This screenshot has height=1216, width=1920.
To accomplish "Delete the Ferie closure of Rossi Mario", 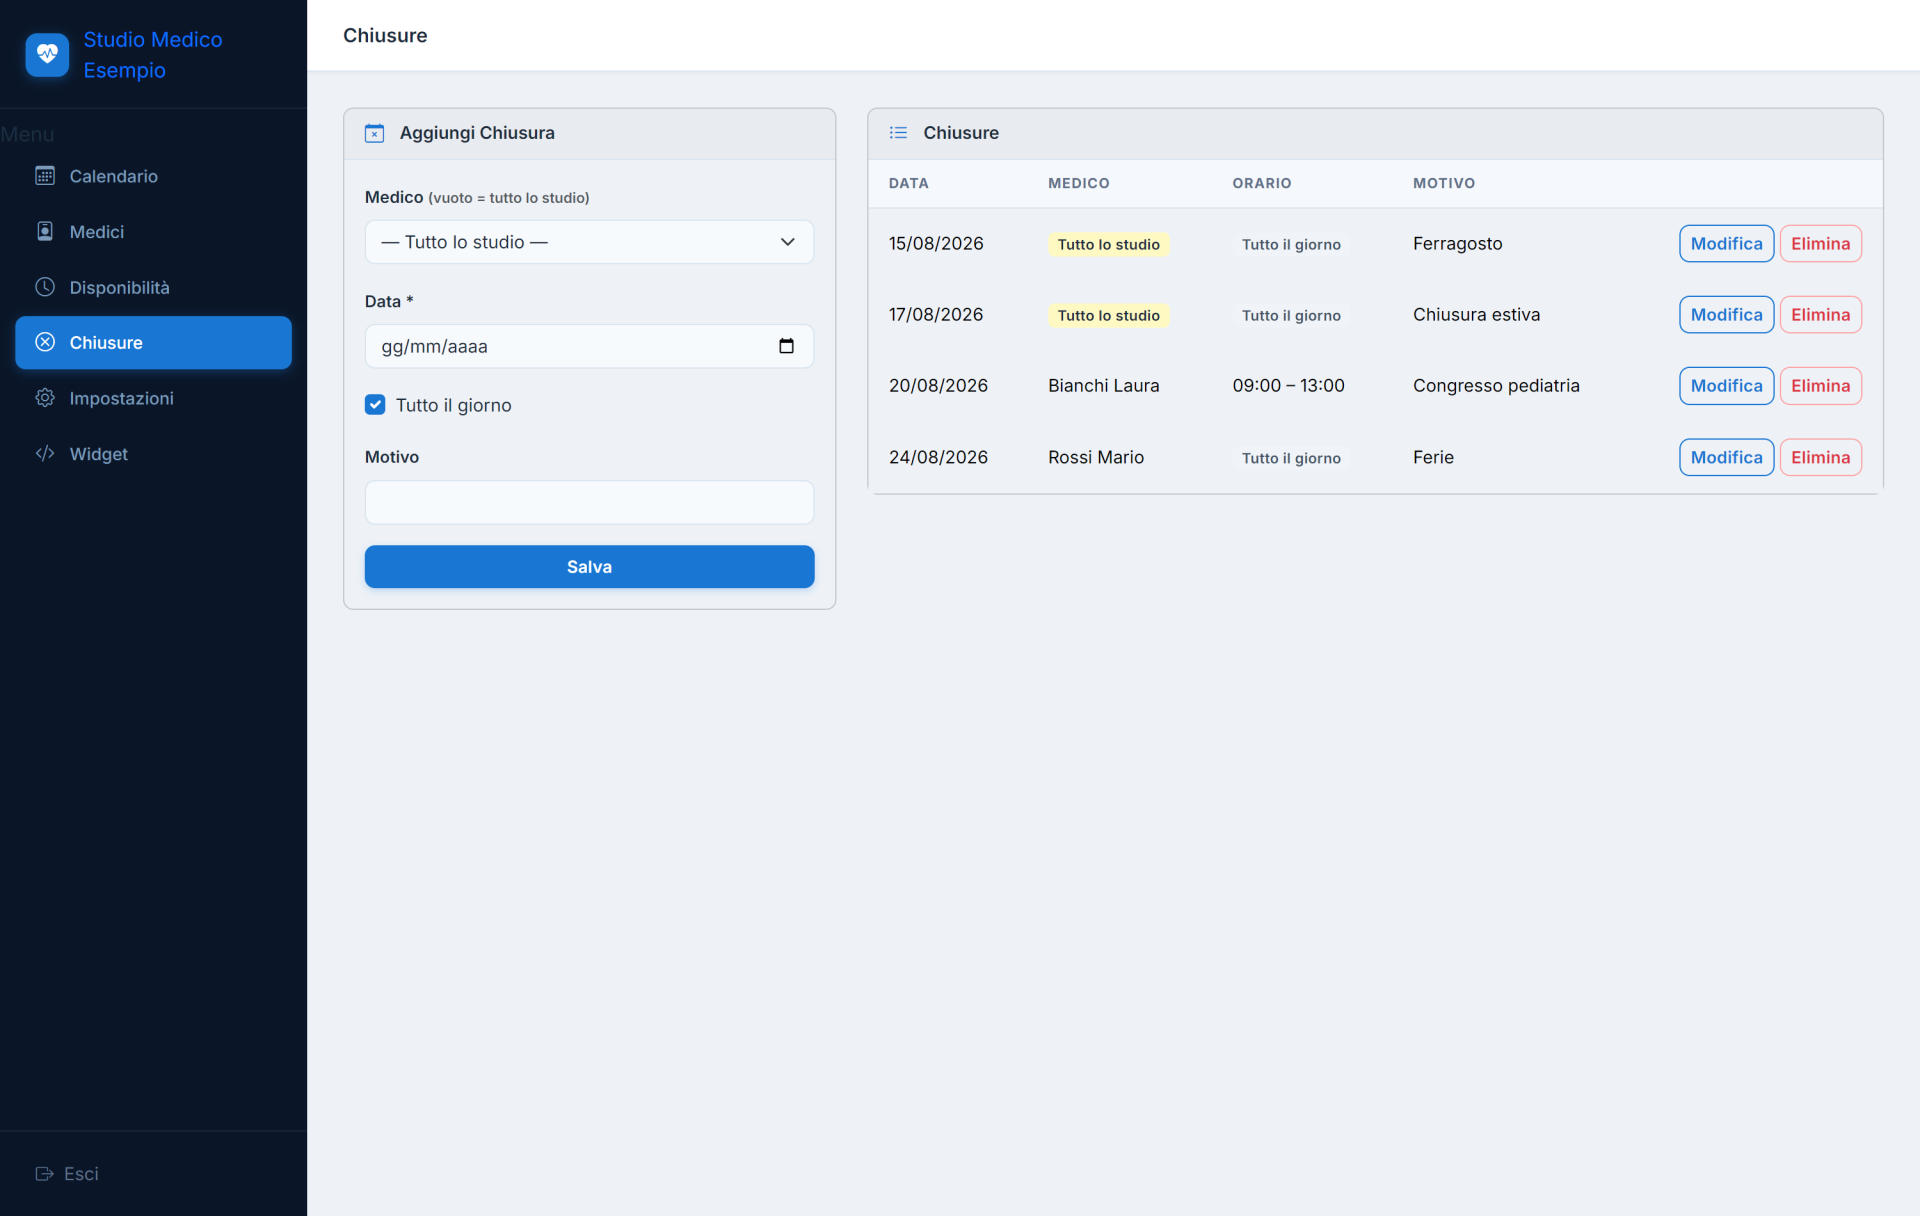I will 1820,457.
